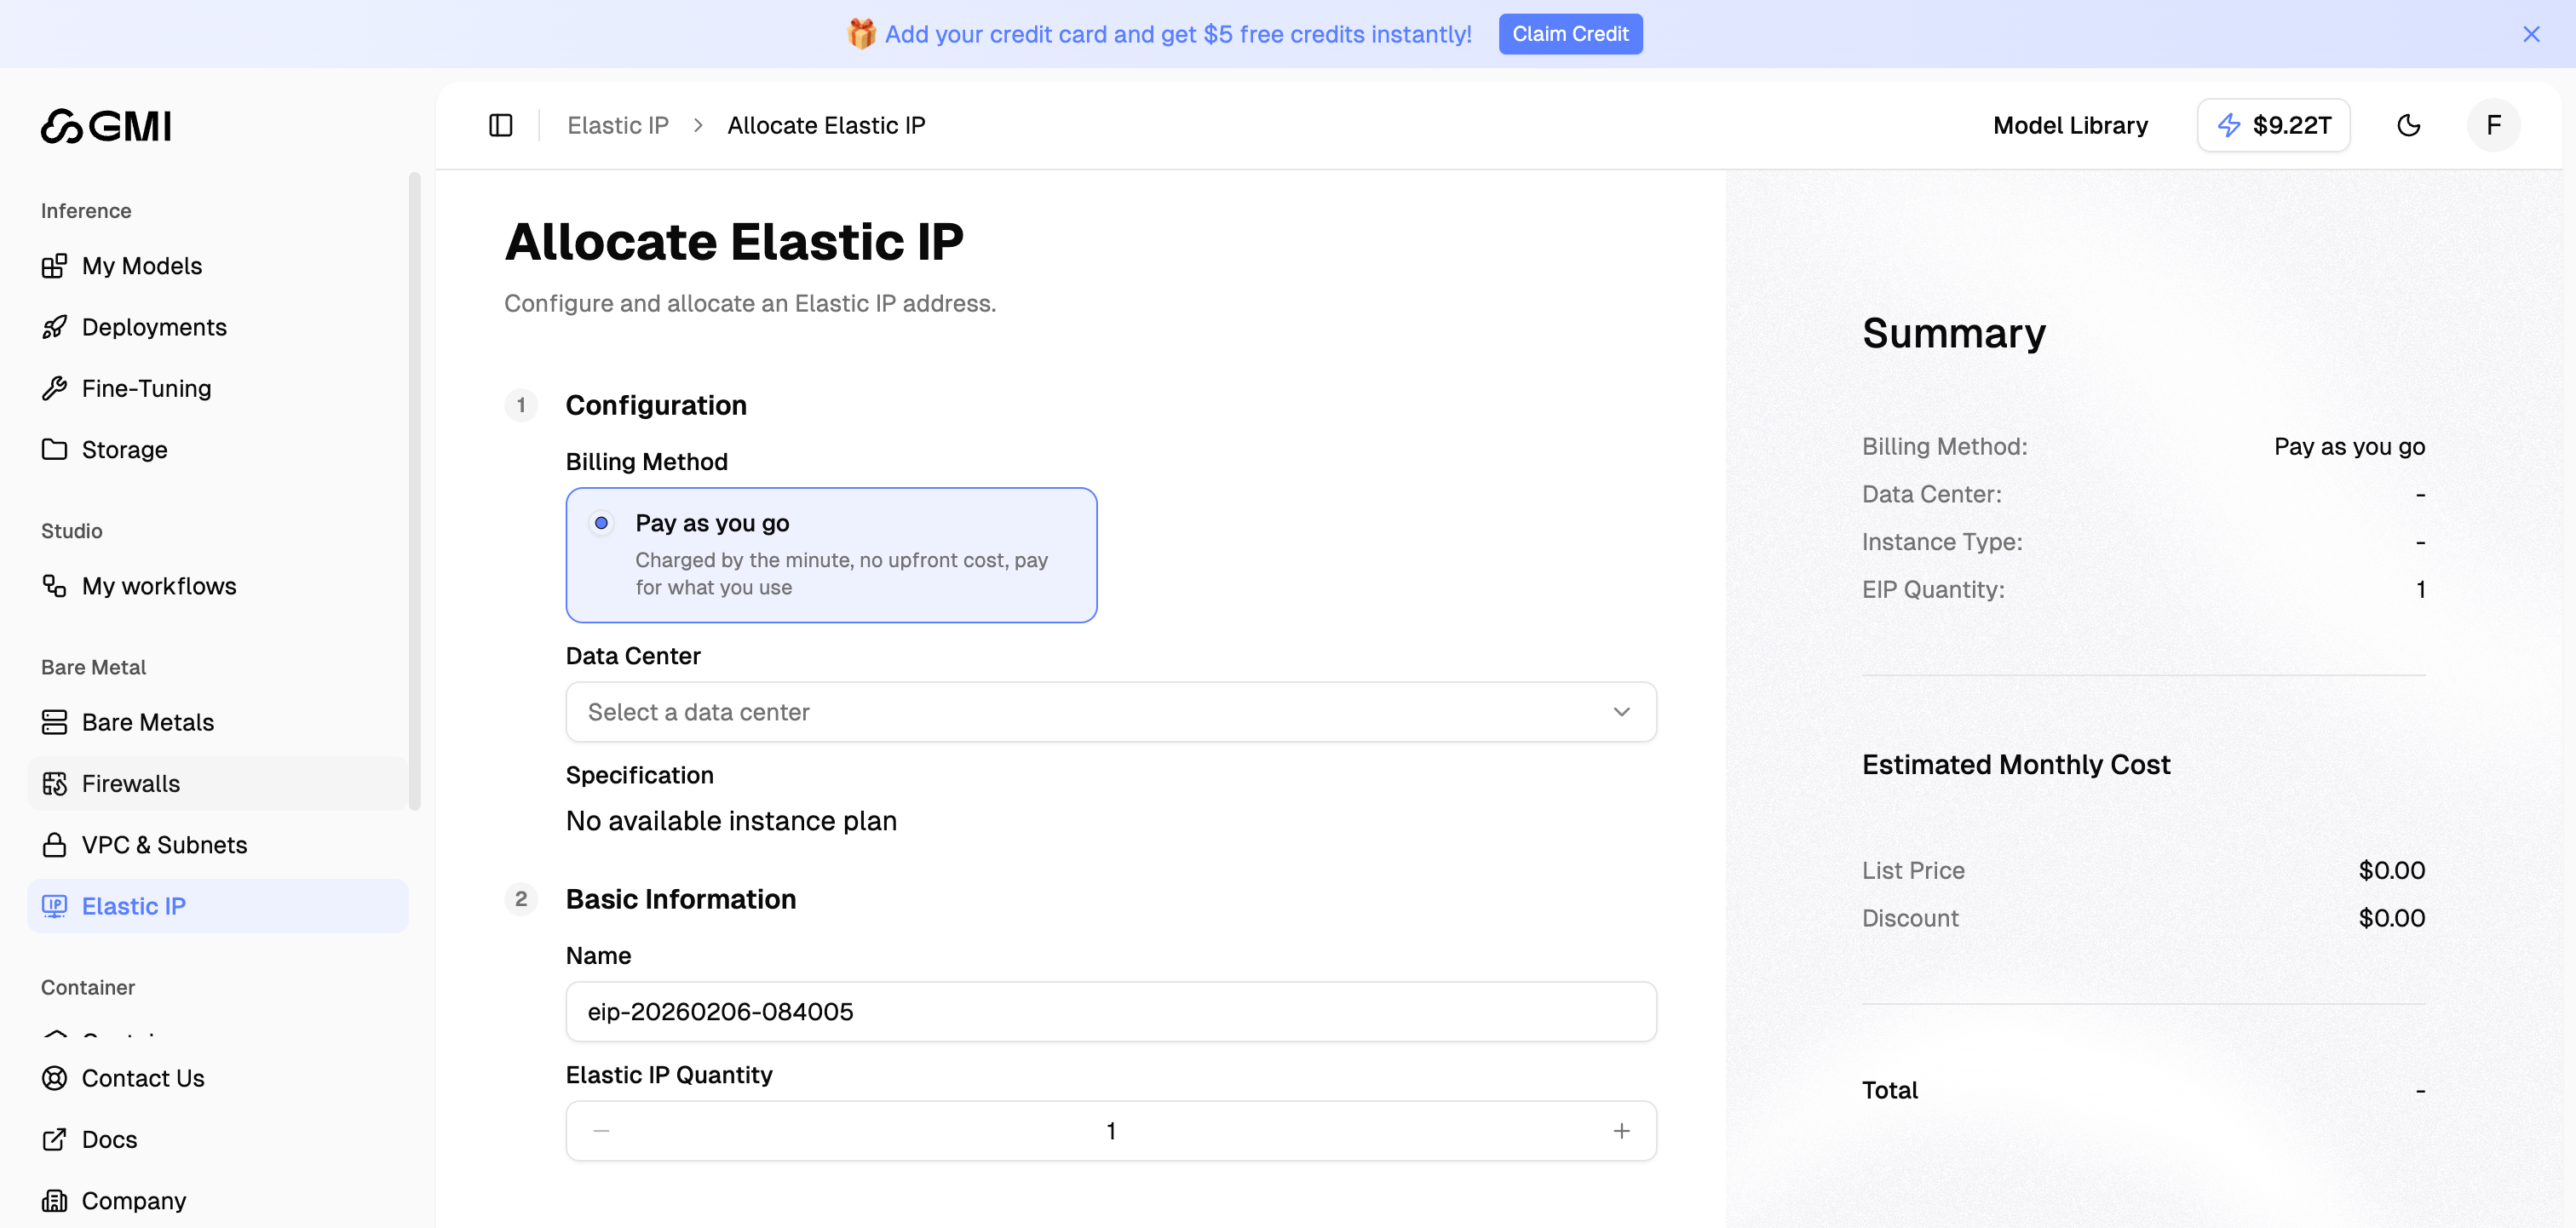Viewport: 2576px width, 1228px height.
Task: Decrease Elastic IP Quantity with minus stepper
Action: coord(601,1130)
